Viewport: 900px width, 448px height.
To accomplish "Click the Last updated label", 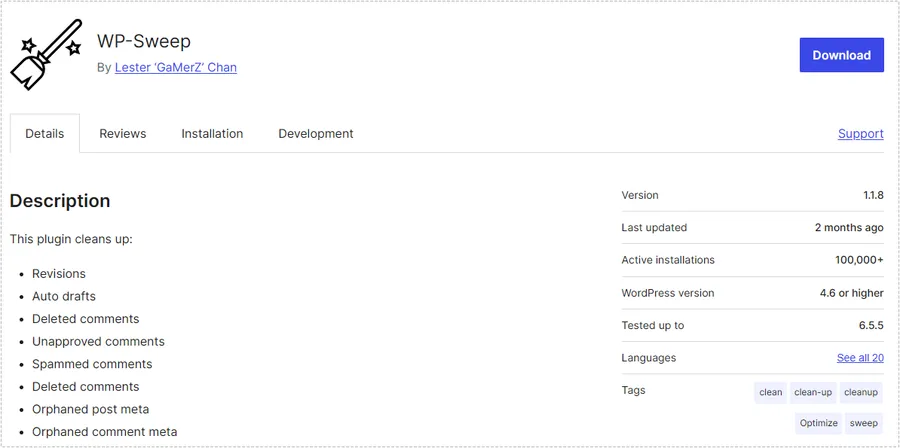I will click(x=654, y=228).
